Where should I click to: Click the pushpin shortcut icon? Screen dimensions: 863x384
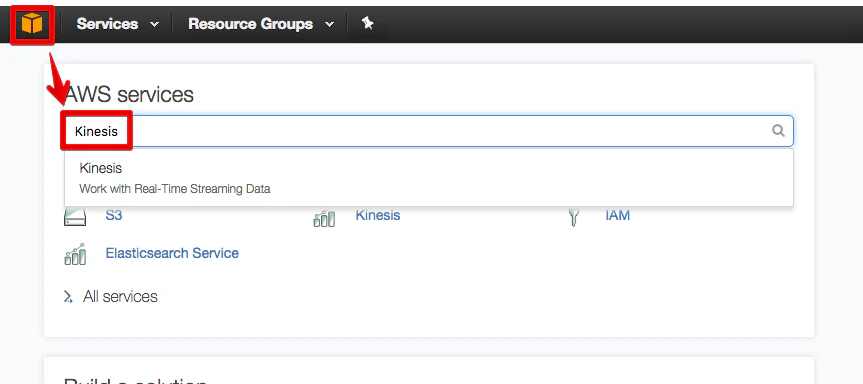point(367,23)
